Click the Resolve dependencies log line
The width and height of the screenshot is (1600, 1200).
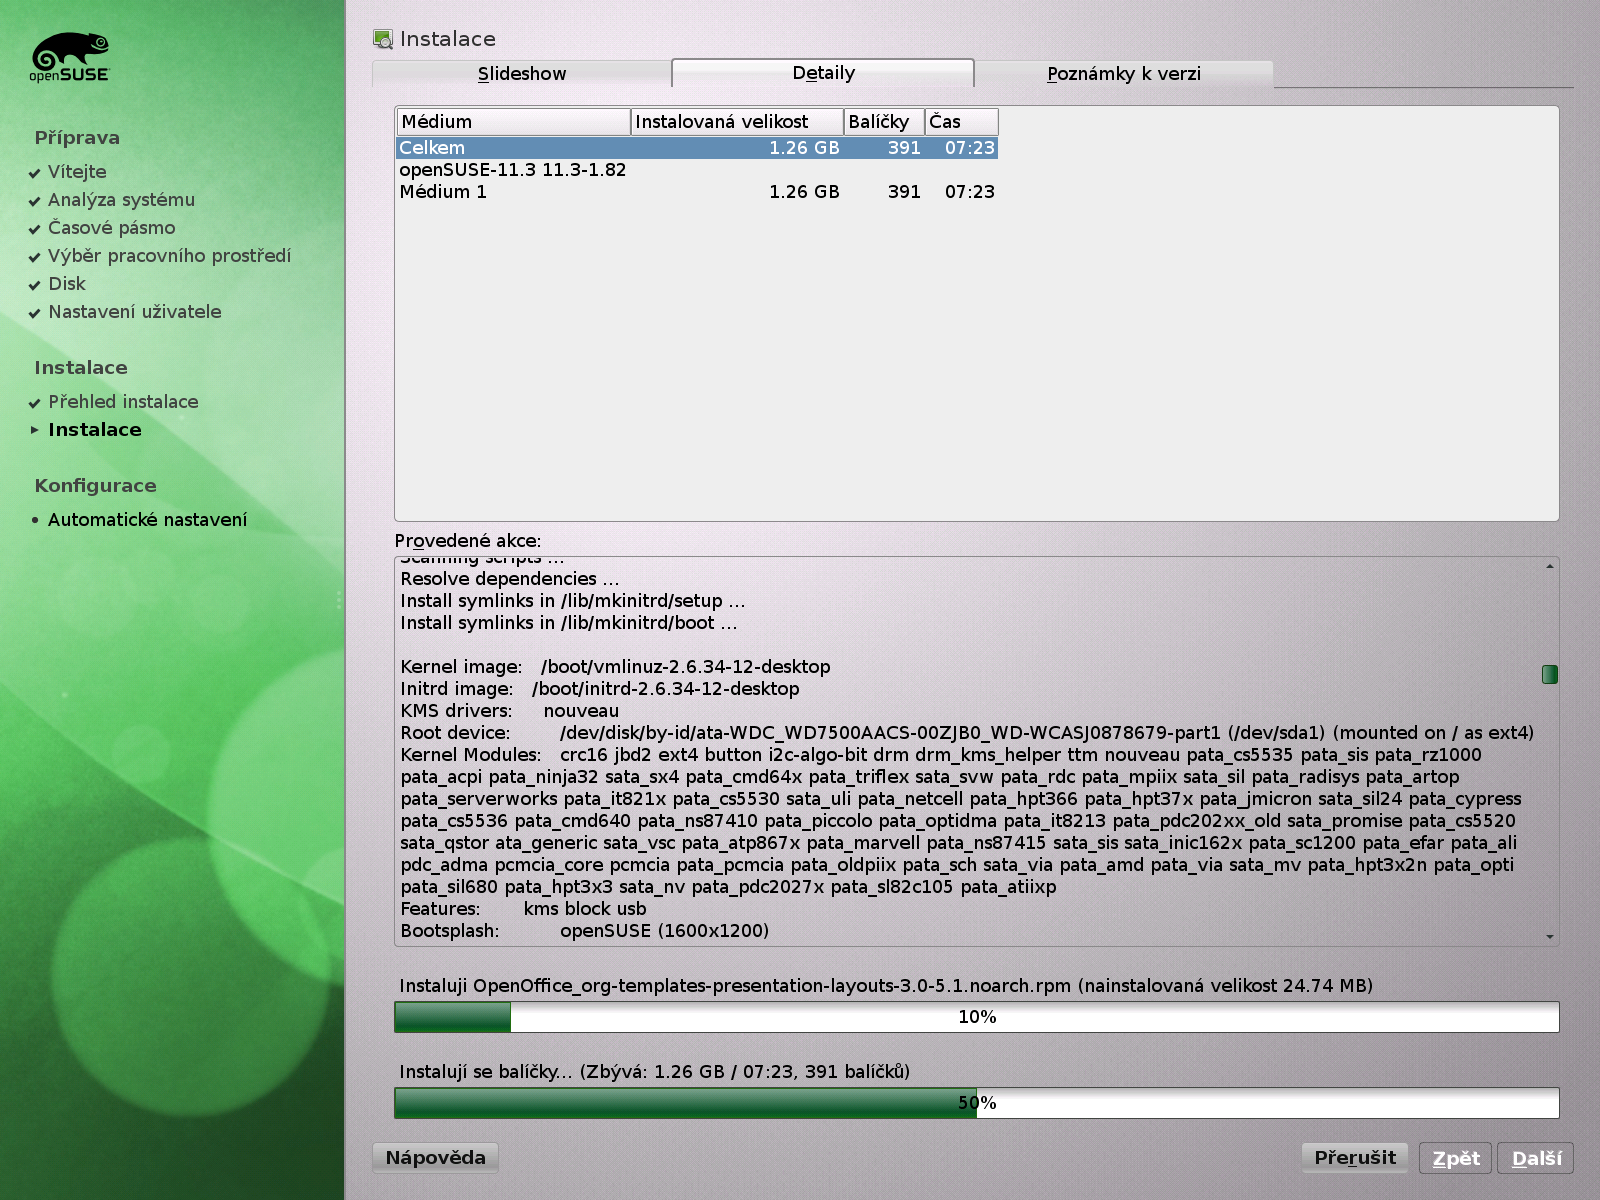(510, 579)
